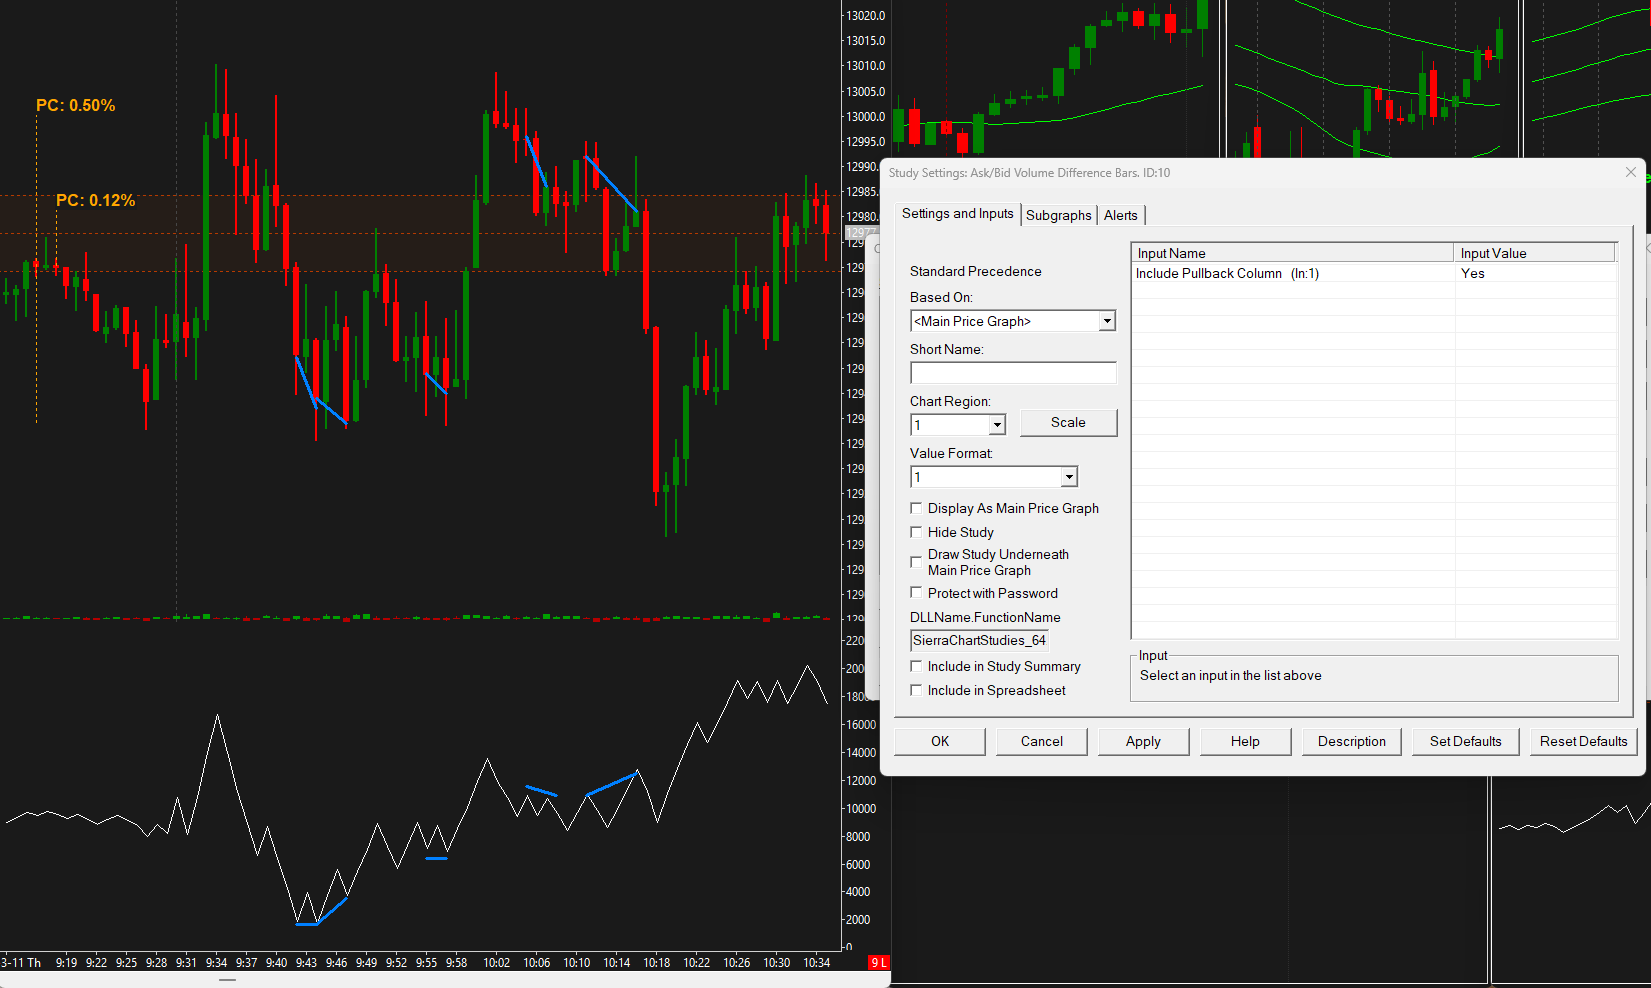Select Include Pullback Column input row
This screenshot has width=1651, height=988.
coord(1374,273)
